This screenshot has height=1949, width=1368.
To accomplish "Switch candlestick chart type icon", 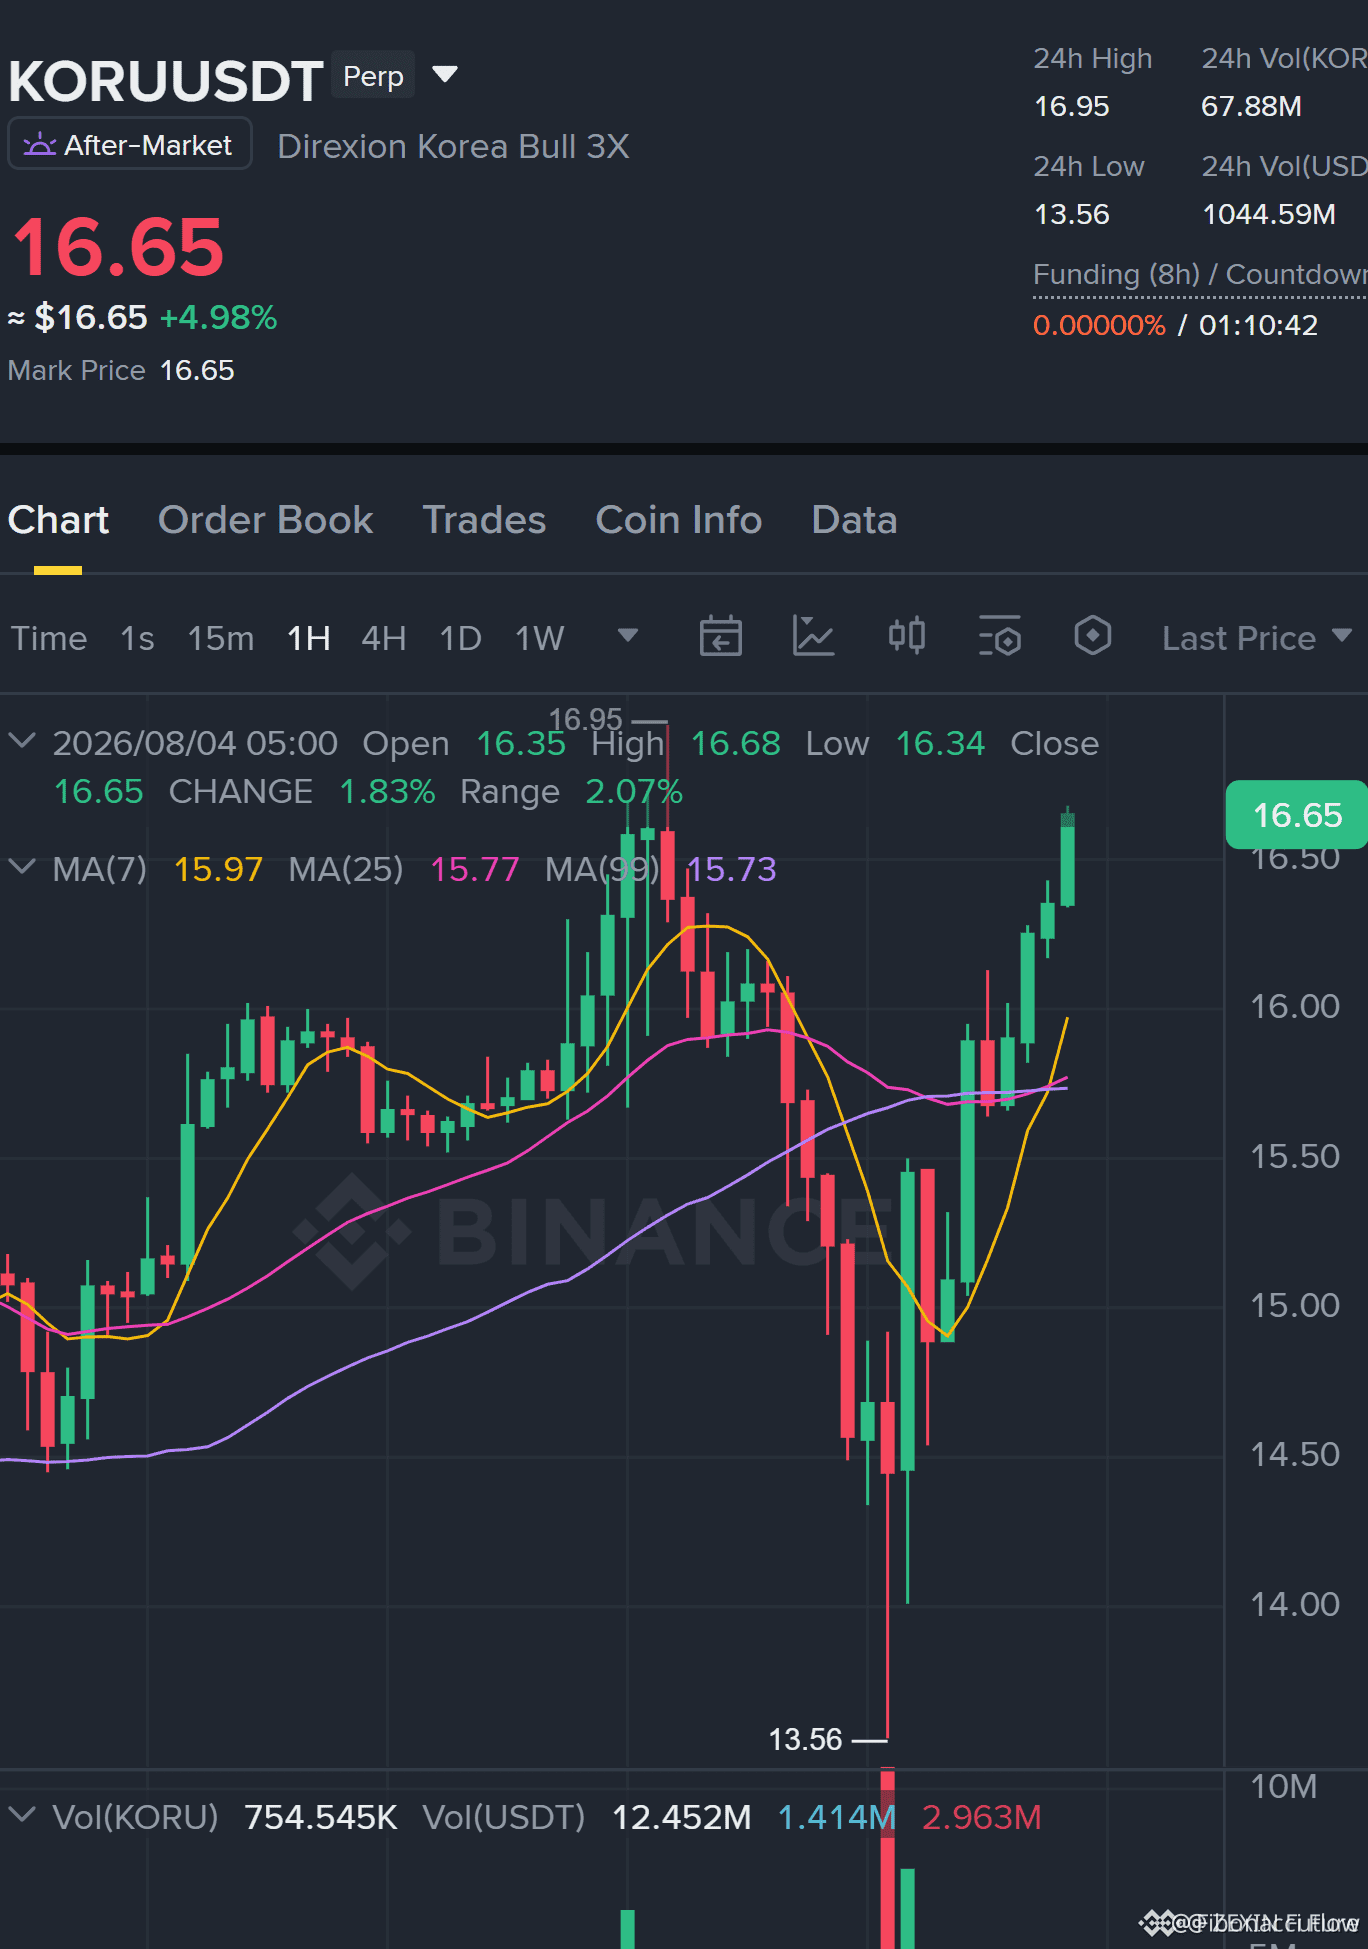I will click(907, 636).
